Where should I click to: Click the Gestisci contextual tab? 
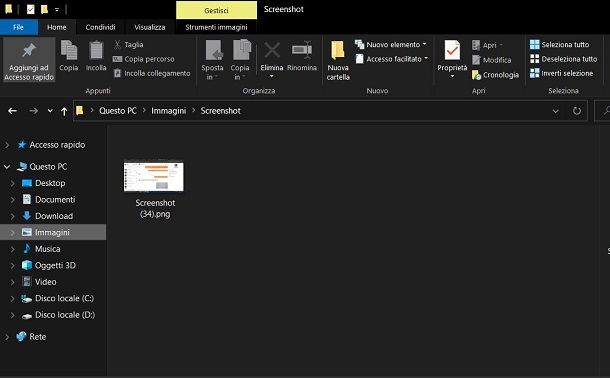coord(216,10)
